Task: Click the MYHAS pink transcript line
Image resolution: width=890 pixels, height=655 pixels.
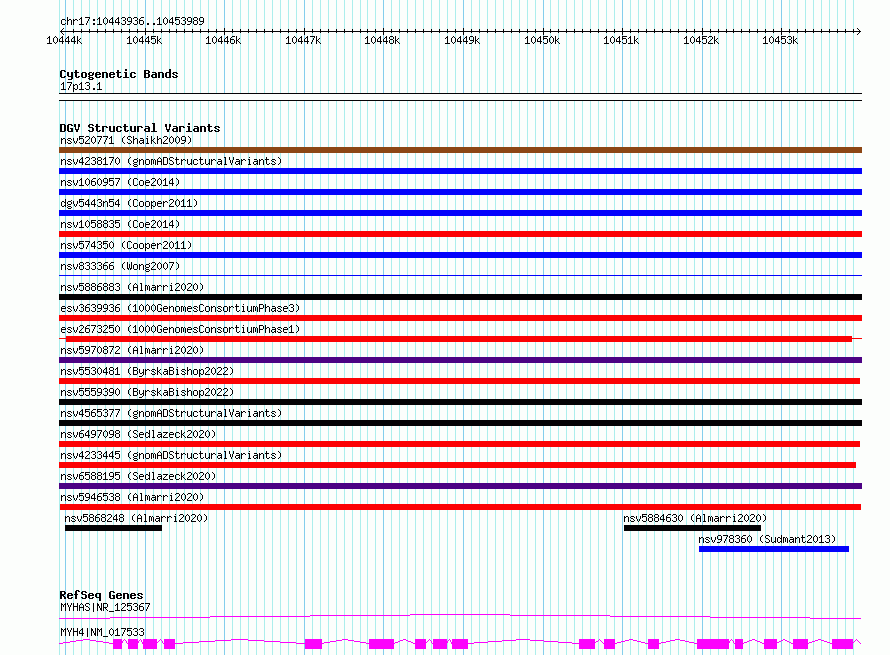Action: point(460,616)
